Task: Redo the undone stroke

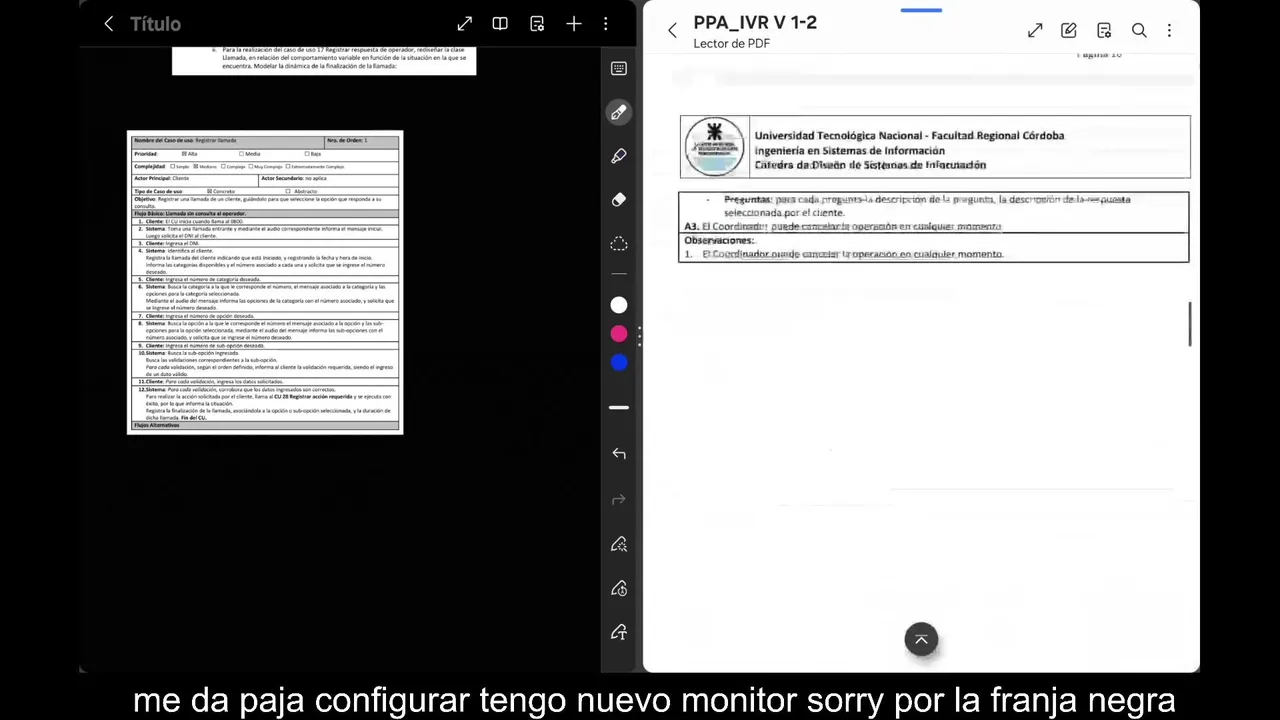Action: click(x=619, y=499)
